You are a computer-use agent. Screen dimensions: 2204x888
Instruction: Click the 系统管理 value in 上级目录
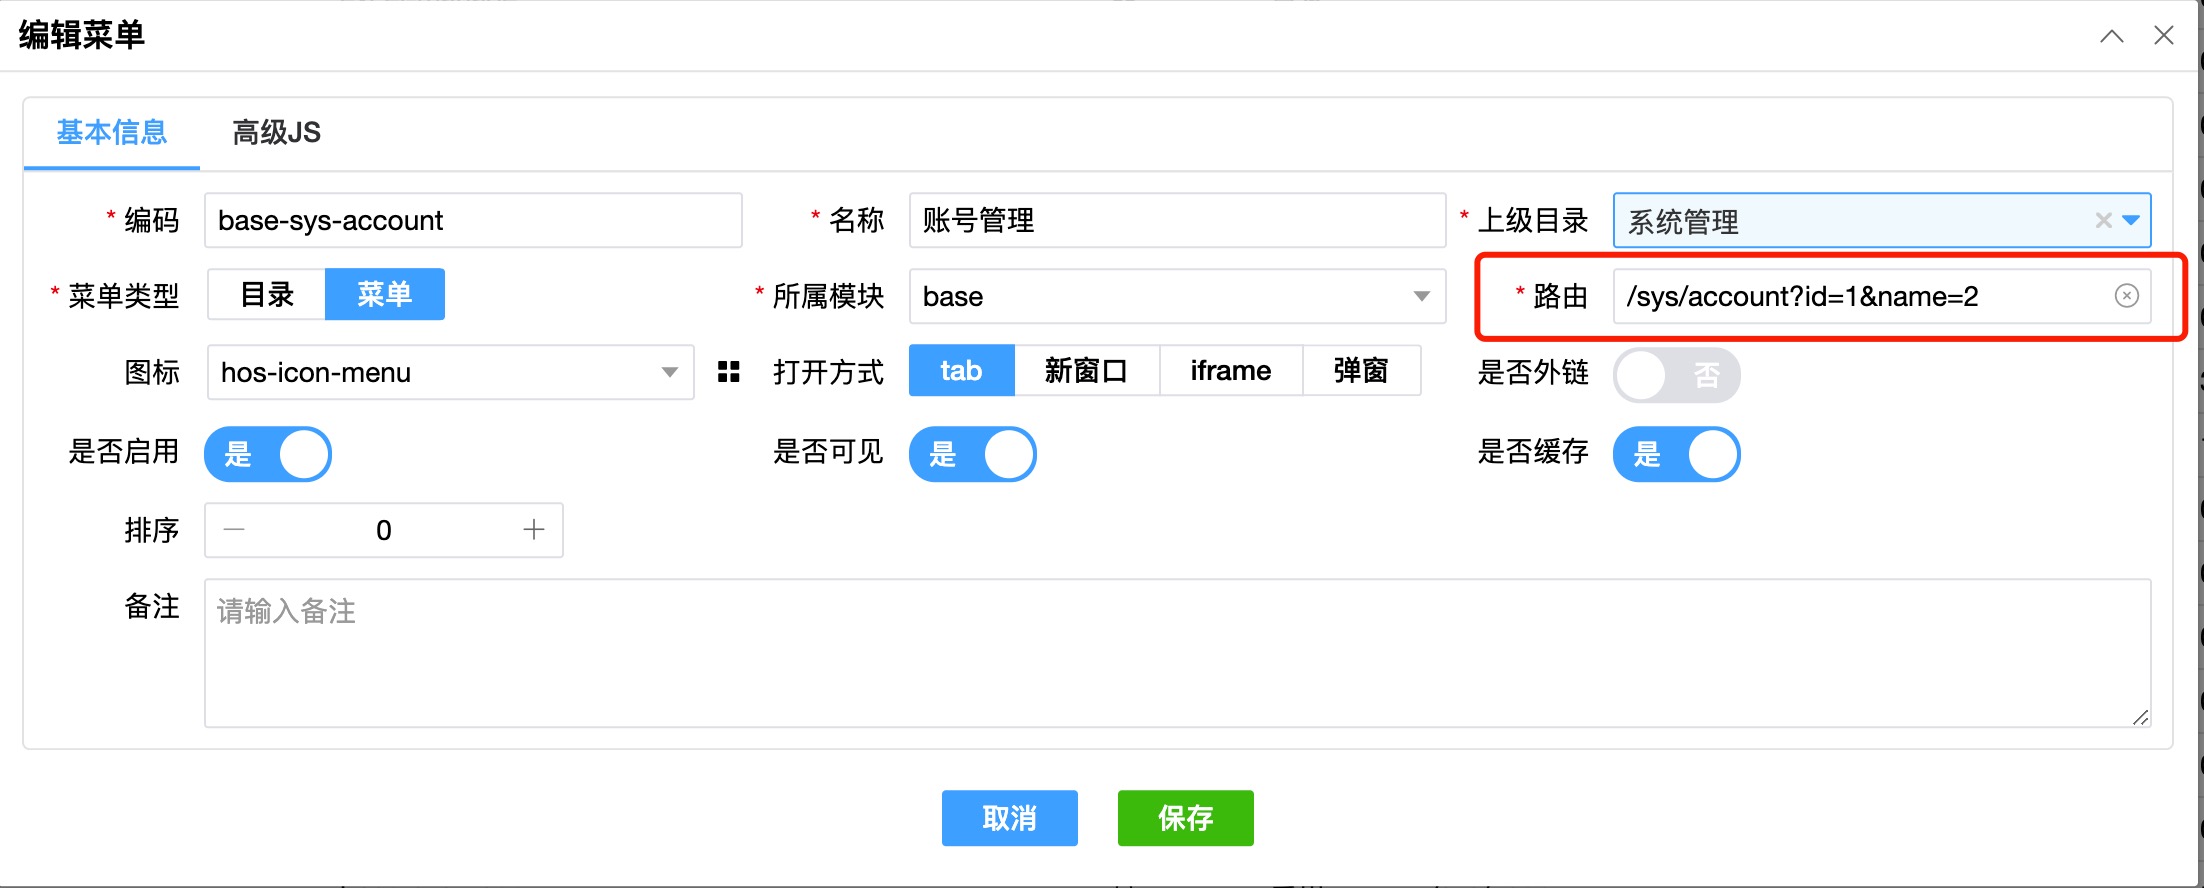point(1684,222)
